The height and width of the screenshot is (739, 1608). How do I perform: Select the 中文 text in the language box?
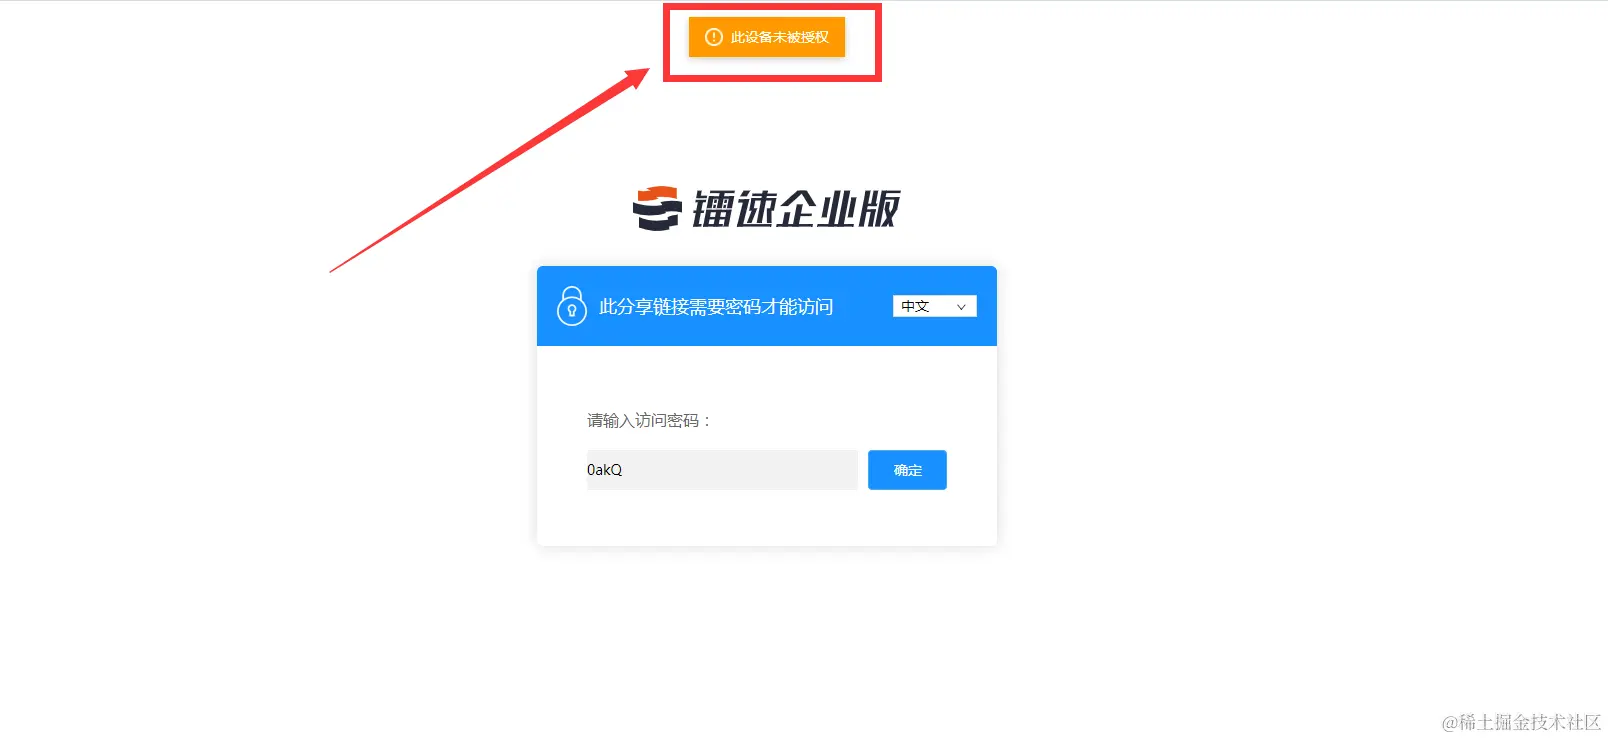pos(915,306)
